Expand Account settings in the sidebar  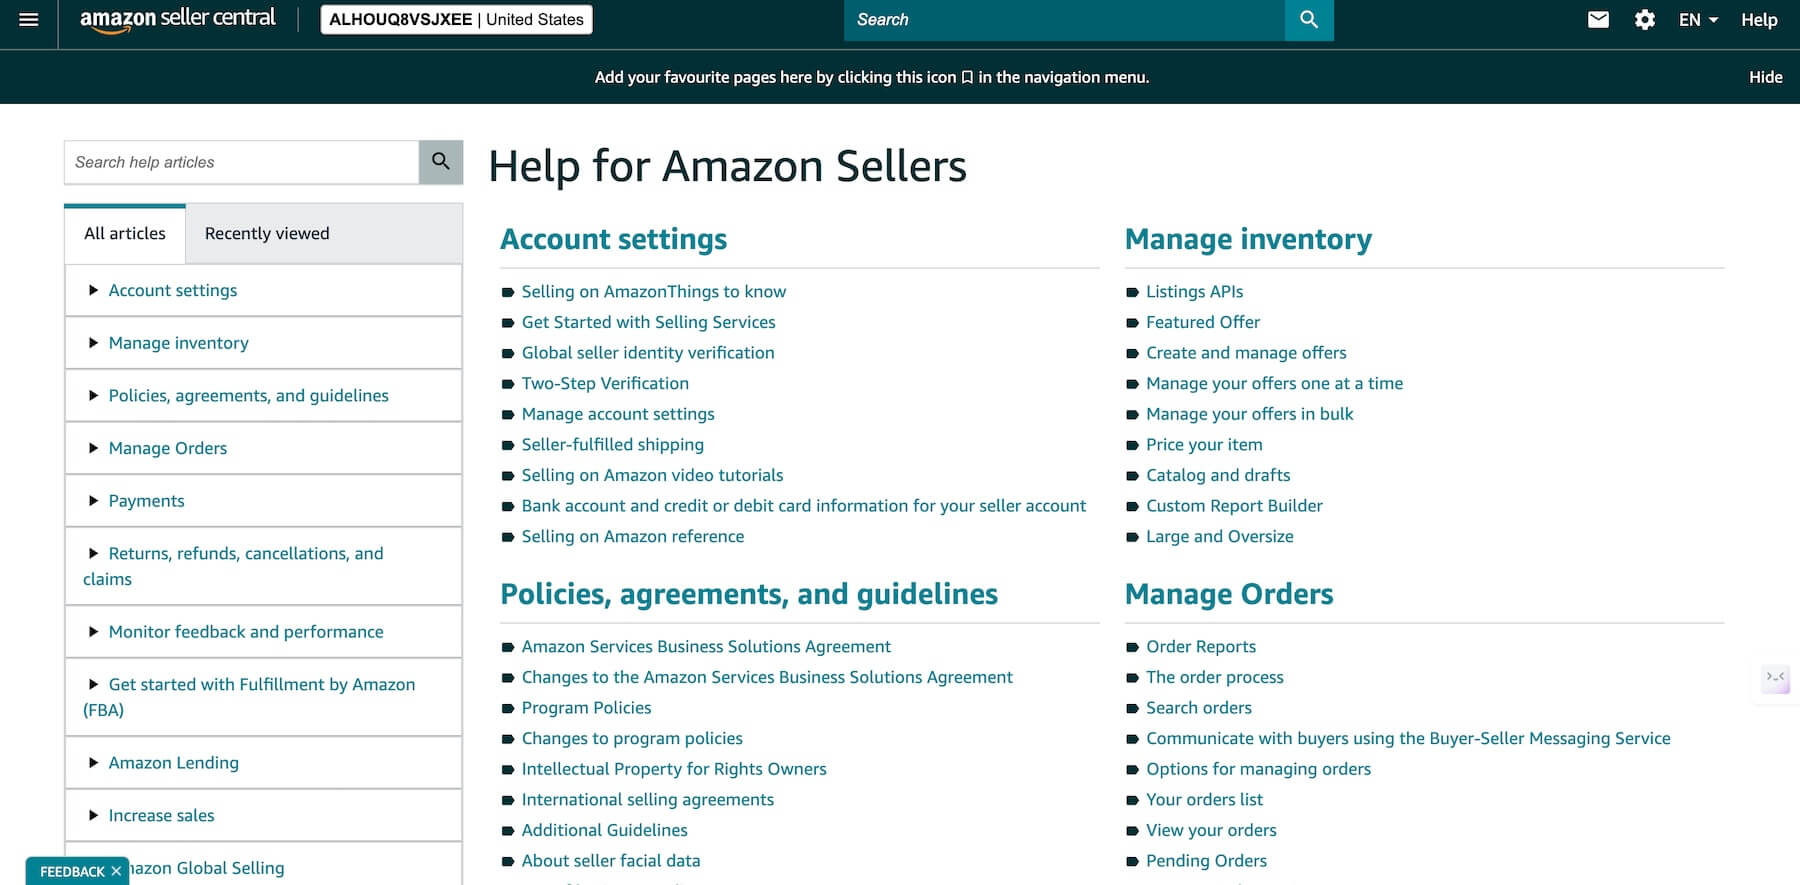click(x=172, y=290)
